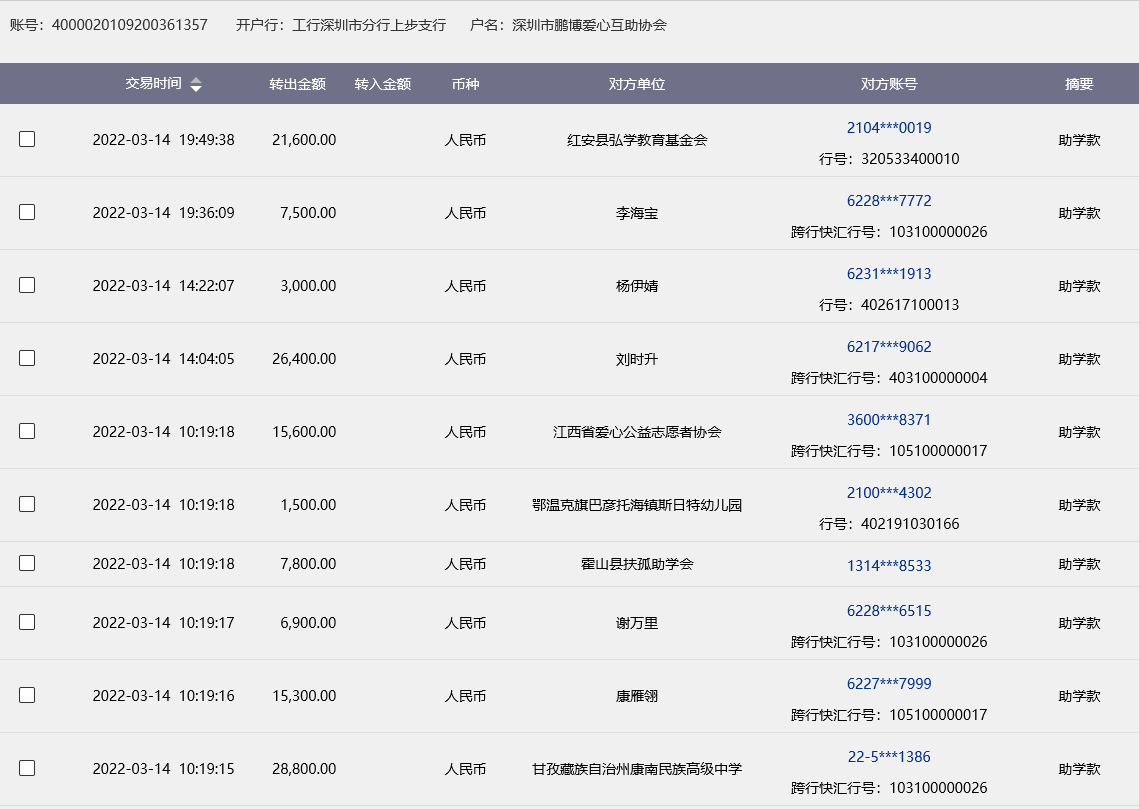Viewport: 1139px width, 809px height.
Task: Select the checkbox for 李海宝 transaction
Action: (x=27, y=212)
